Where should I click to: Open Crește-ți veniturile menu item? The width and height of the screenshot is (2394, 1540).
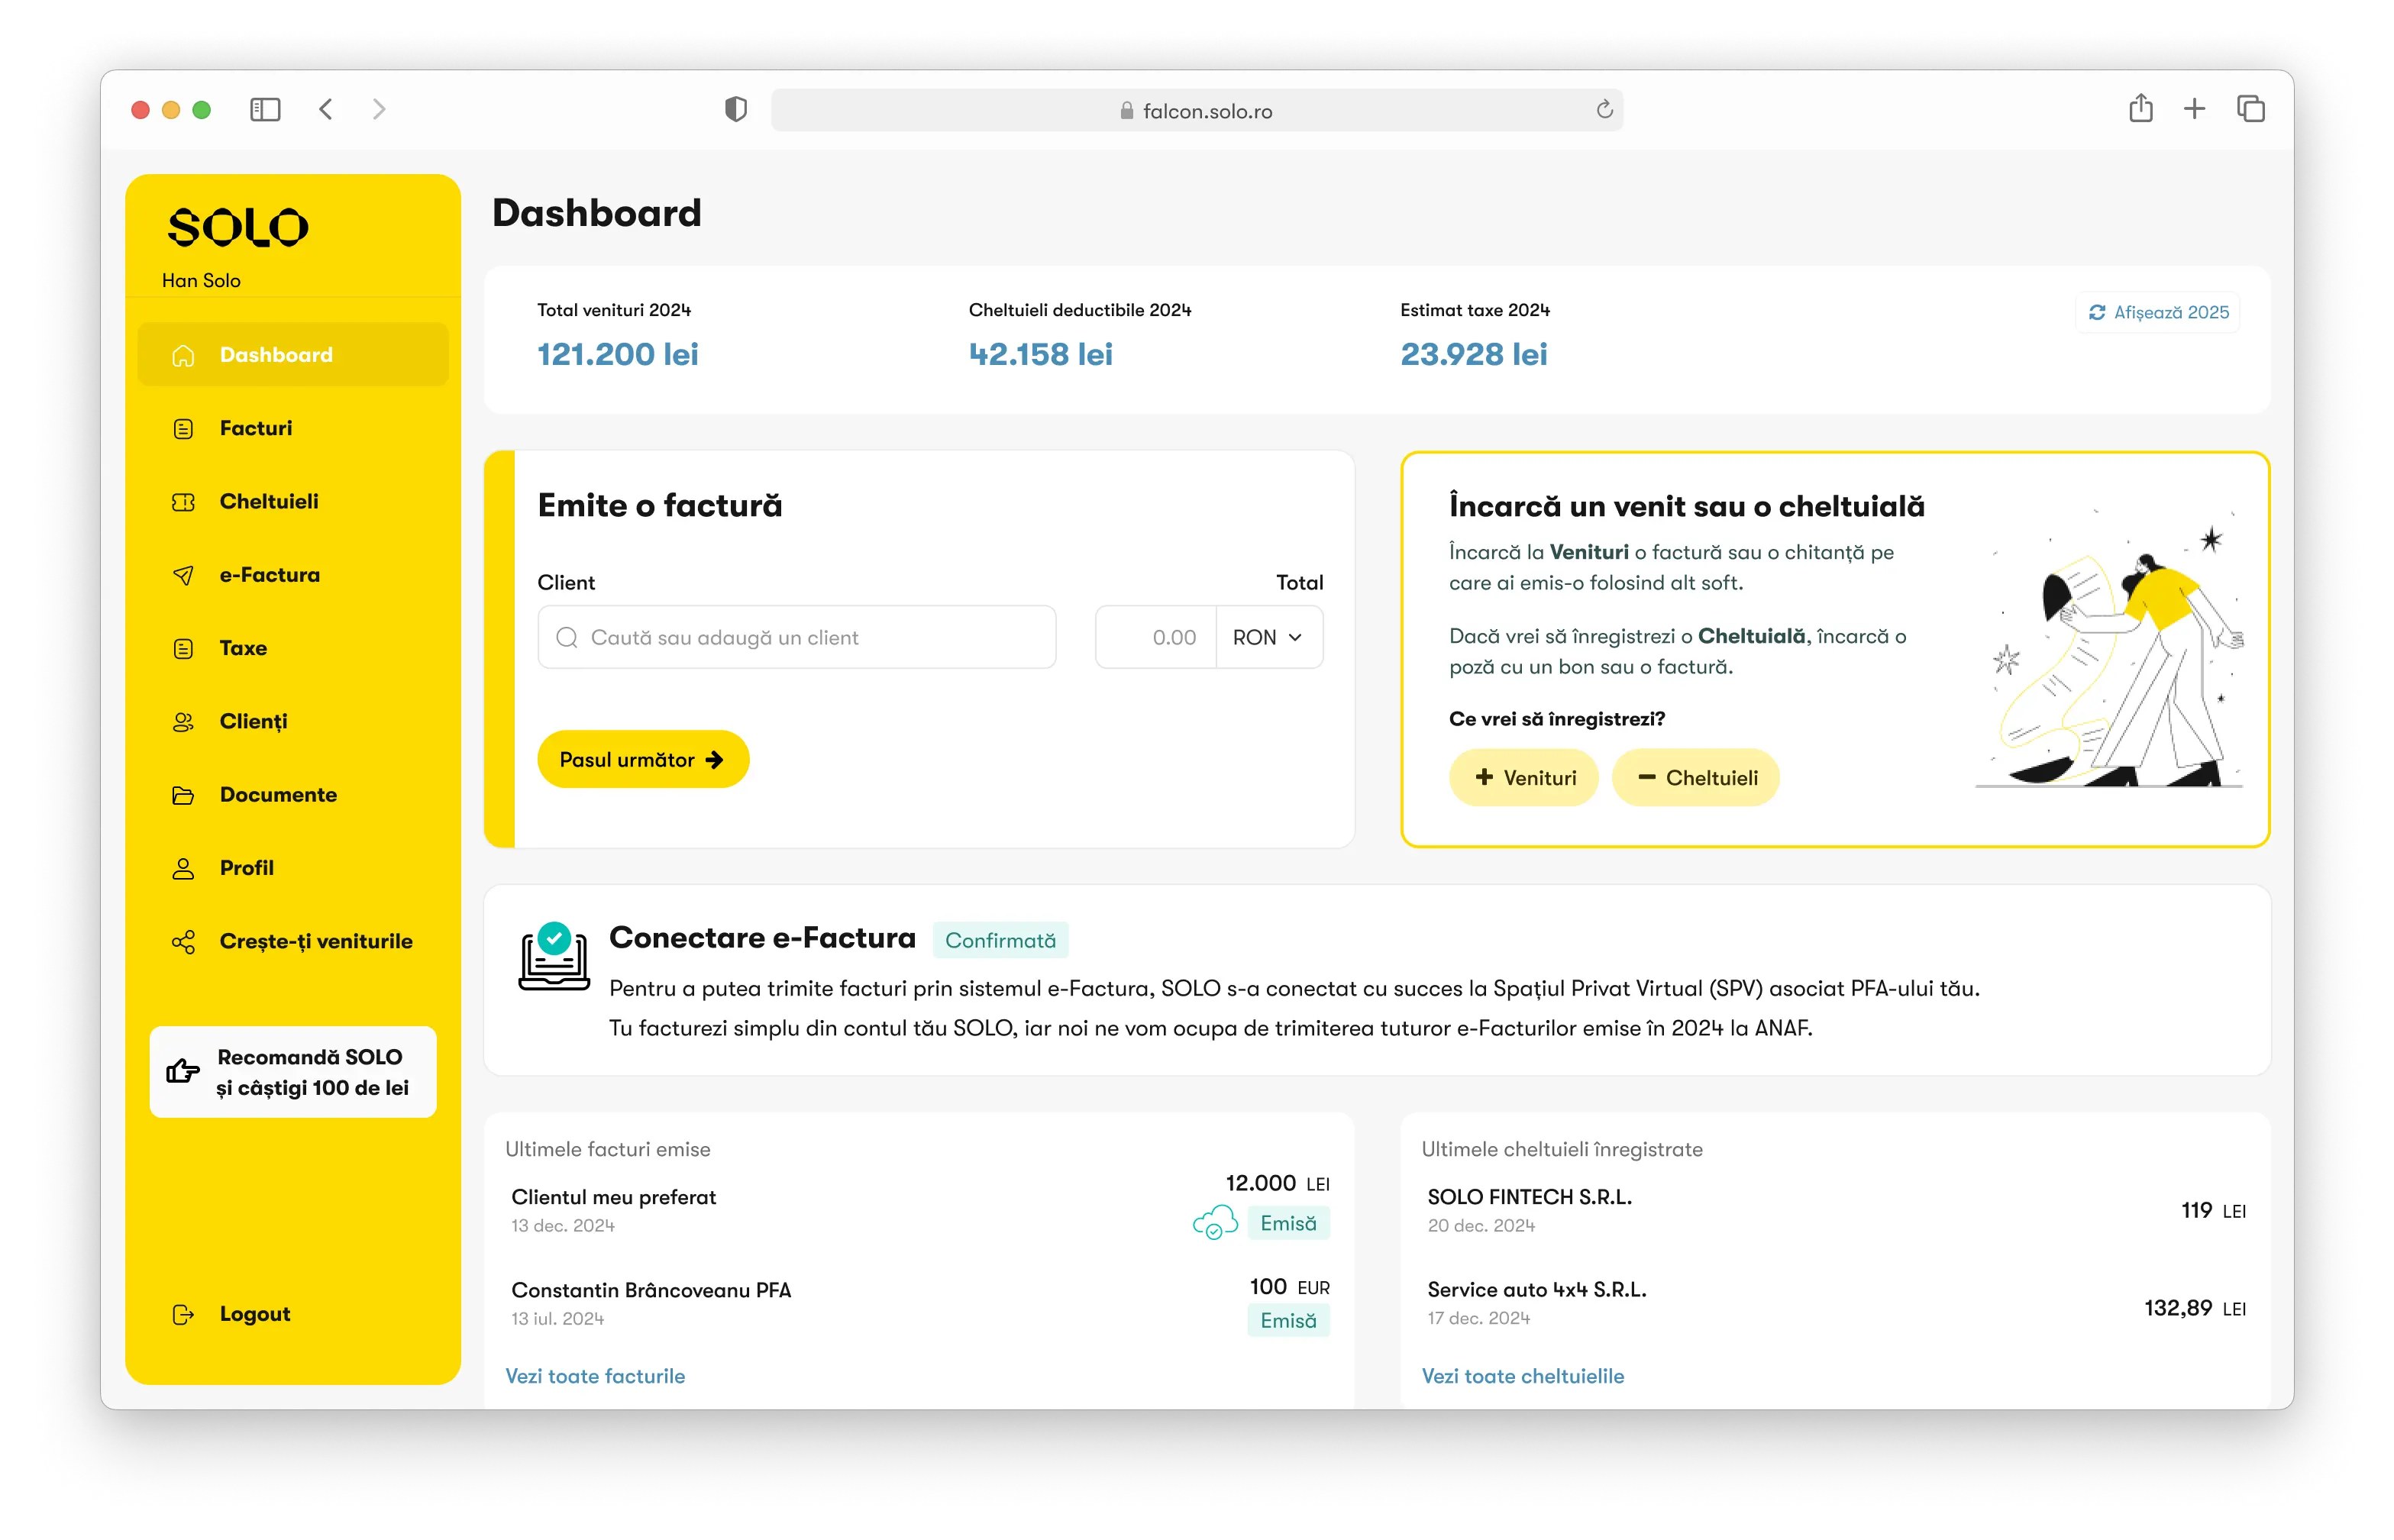(x=293, y=941)
